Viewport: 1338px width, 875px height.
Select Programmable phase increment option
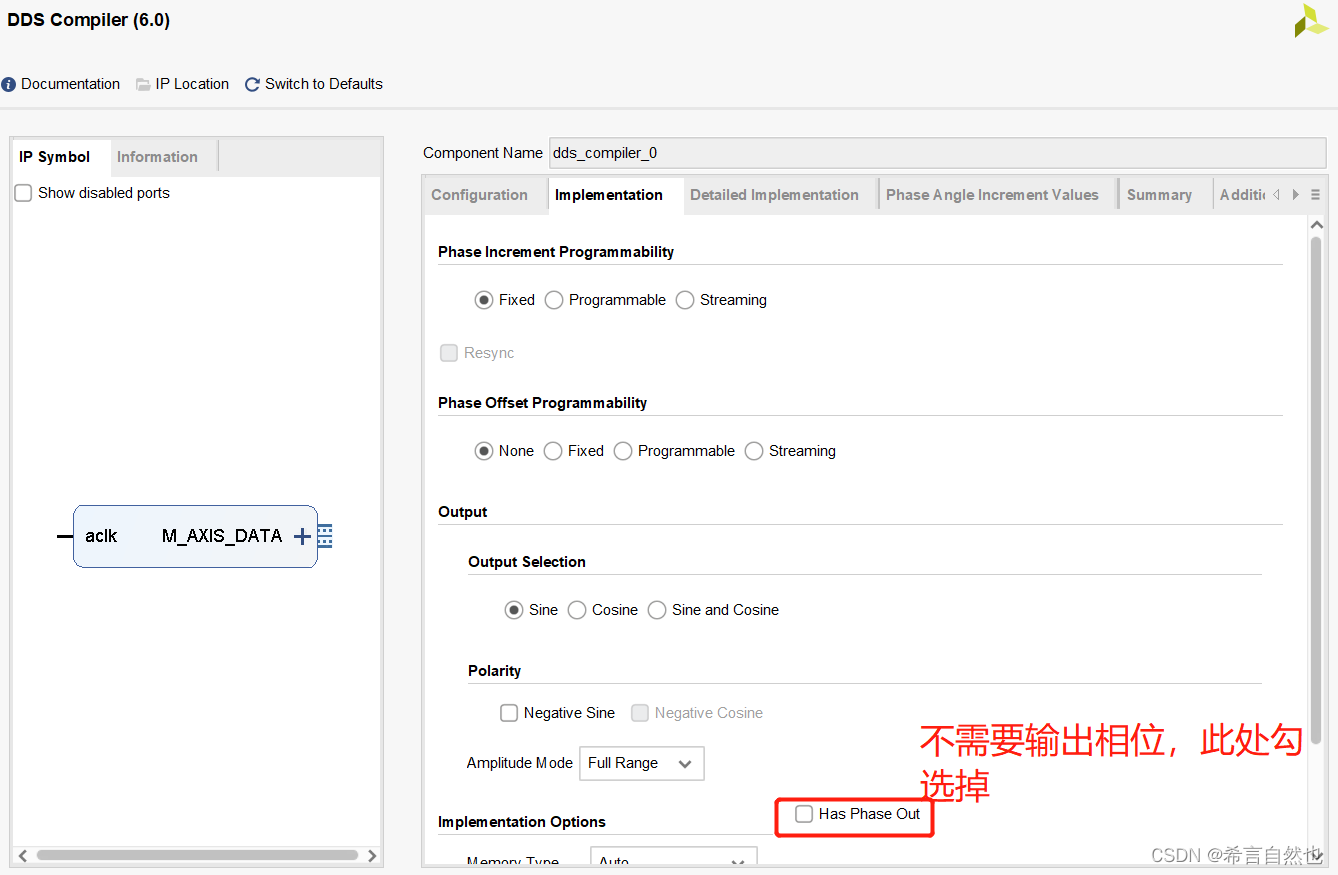pos(554,300)
